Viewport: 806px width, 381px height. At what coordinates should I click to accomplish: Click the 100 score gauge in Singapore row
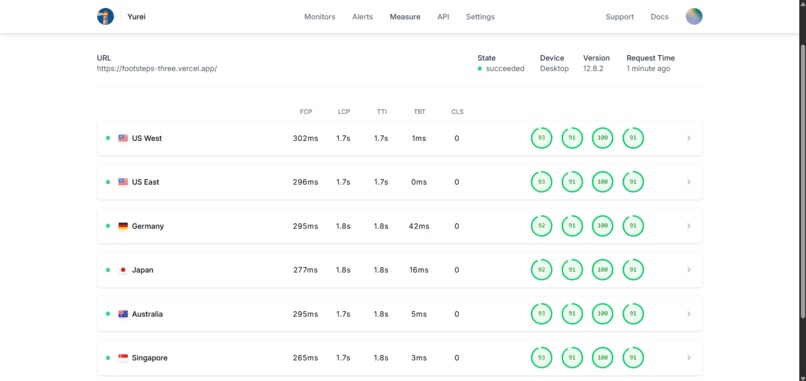coord(602,358)
